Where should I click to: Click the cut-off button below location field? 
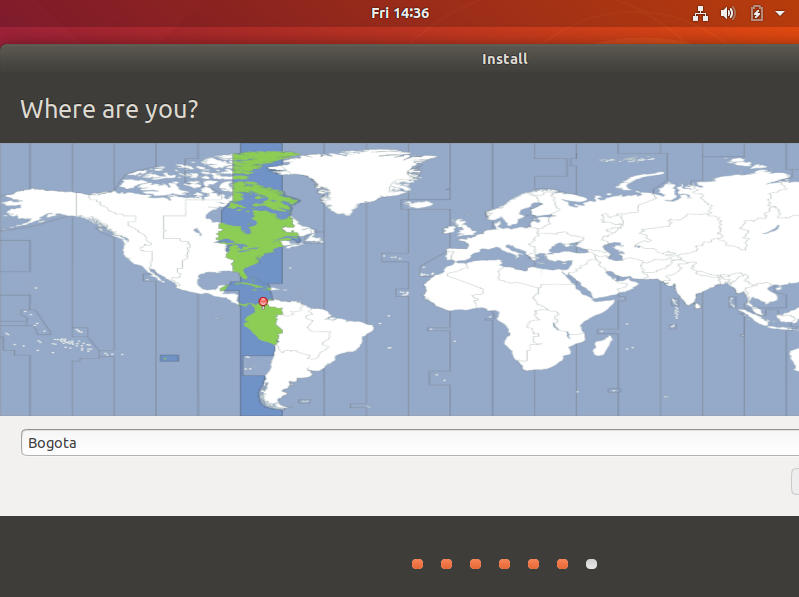(794, 482)
